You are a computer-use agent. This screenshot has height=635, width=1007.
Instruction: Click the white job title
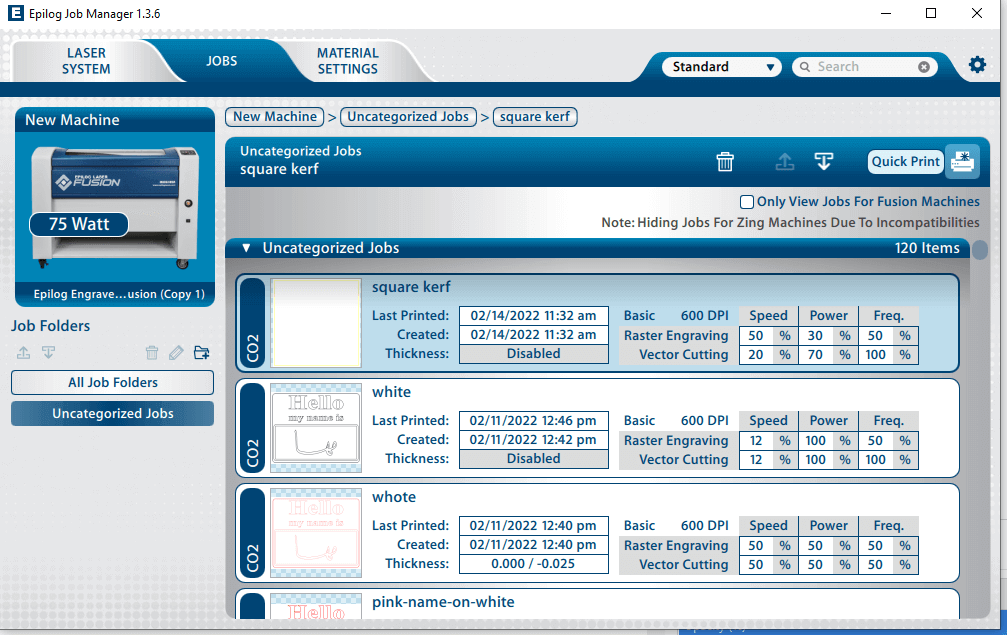tap(391, 392)
